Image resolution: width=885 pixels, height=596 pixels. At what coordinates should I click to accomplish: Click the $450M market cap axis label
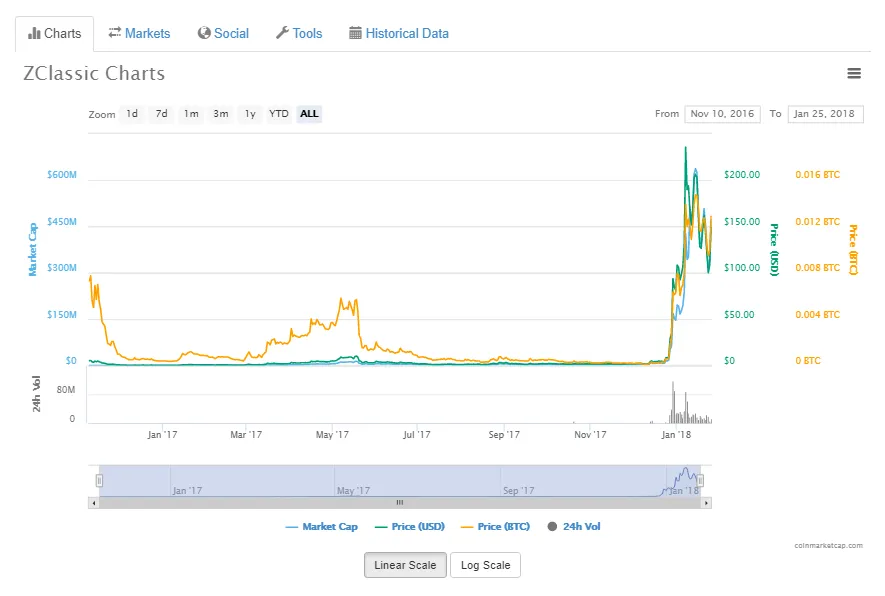[x=62, y=222]
